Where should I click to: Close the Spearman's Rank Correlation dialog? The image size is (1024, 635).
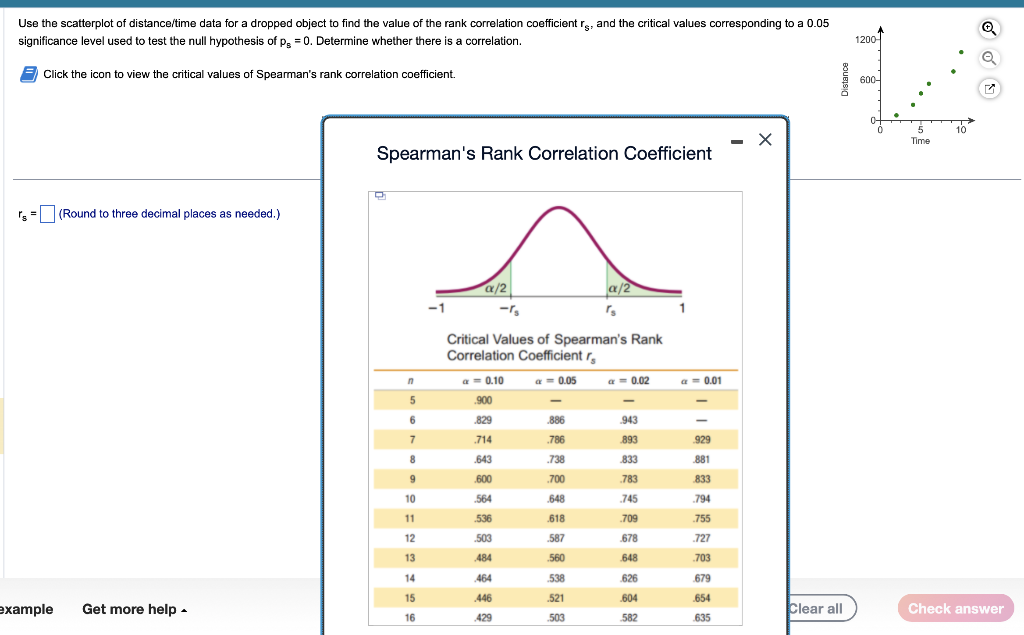tap(765, 140)
